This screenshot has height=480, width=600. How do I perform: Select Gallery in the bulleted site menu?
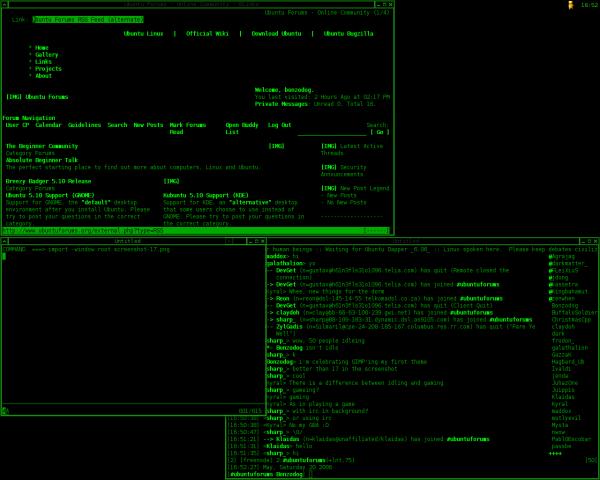(47, 55)
